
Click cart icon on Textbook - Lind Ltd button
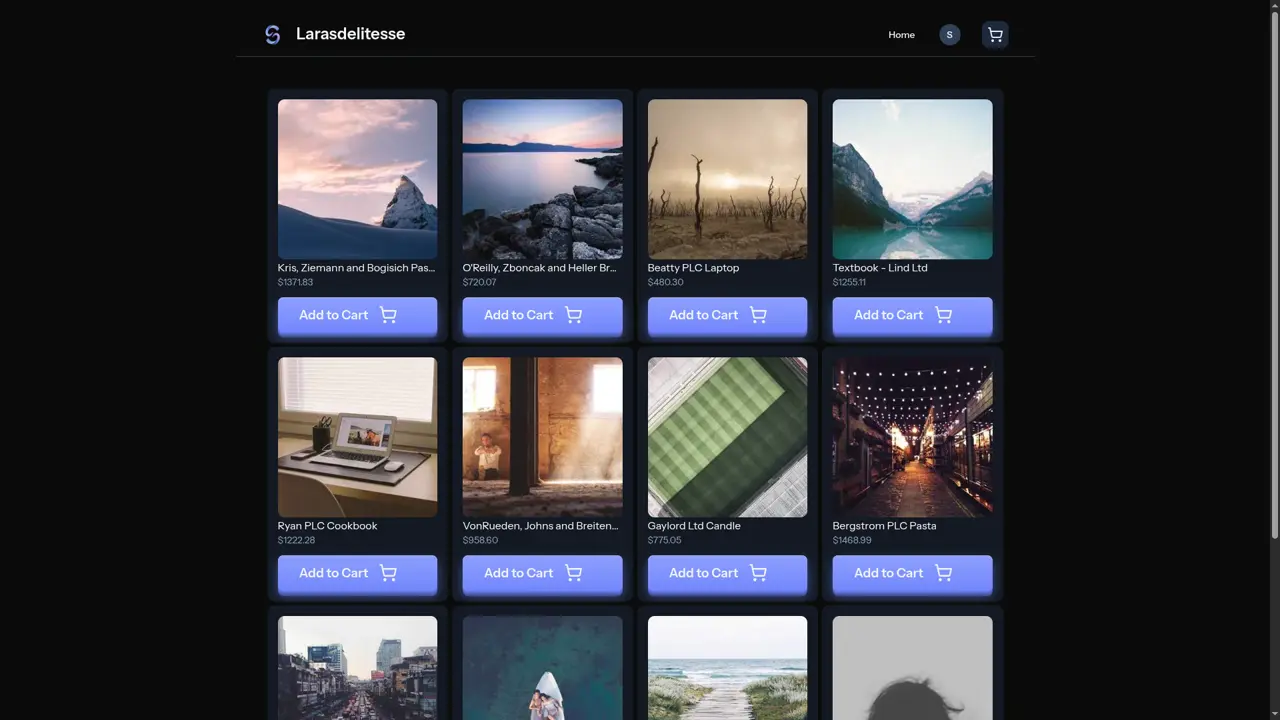[x=943, y=315]
